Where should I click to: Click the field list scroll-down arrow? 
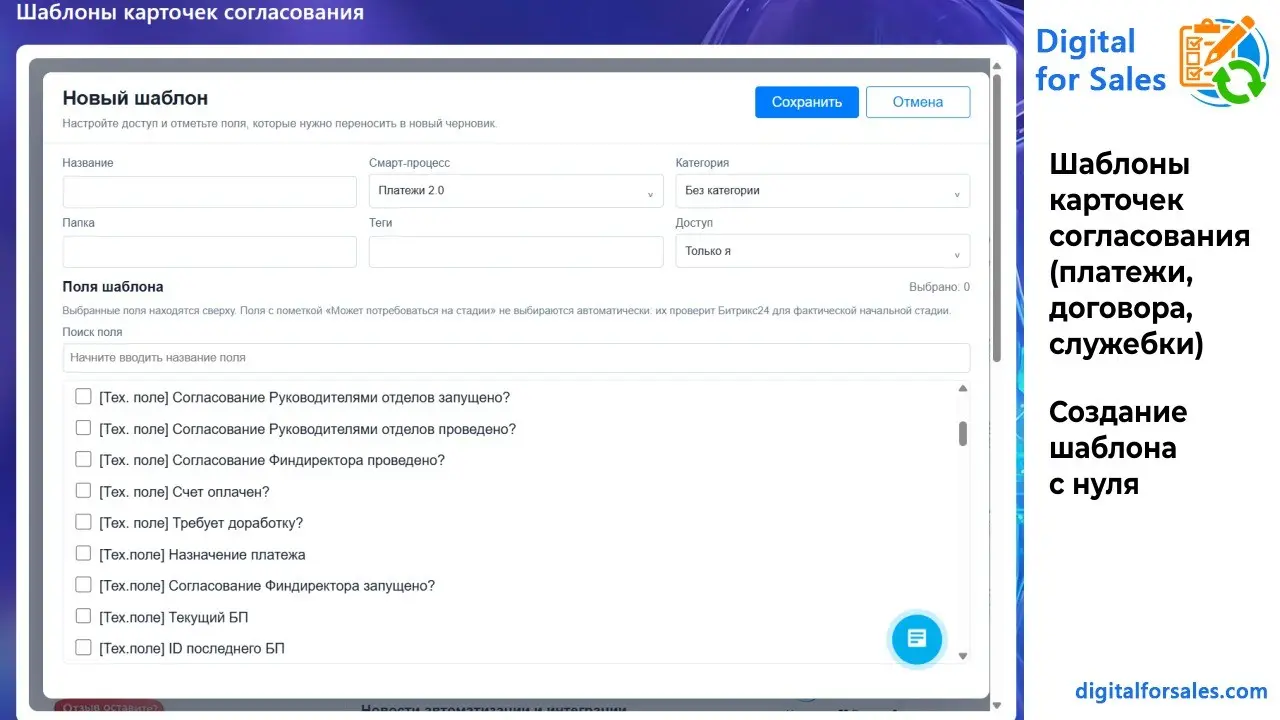(x=963, y=656)
